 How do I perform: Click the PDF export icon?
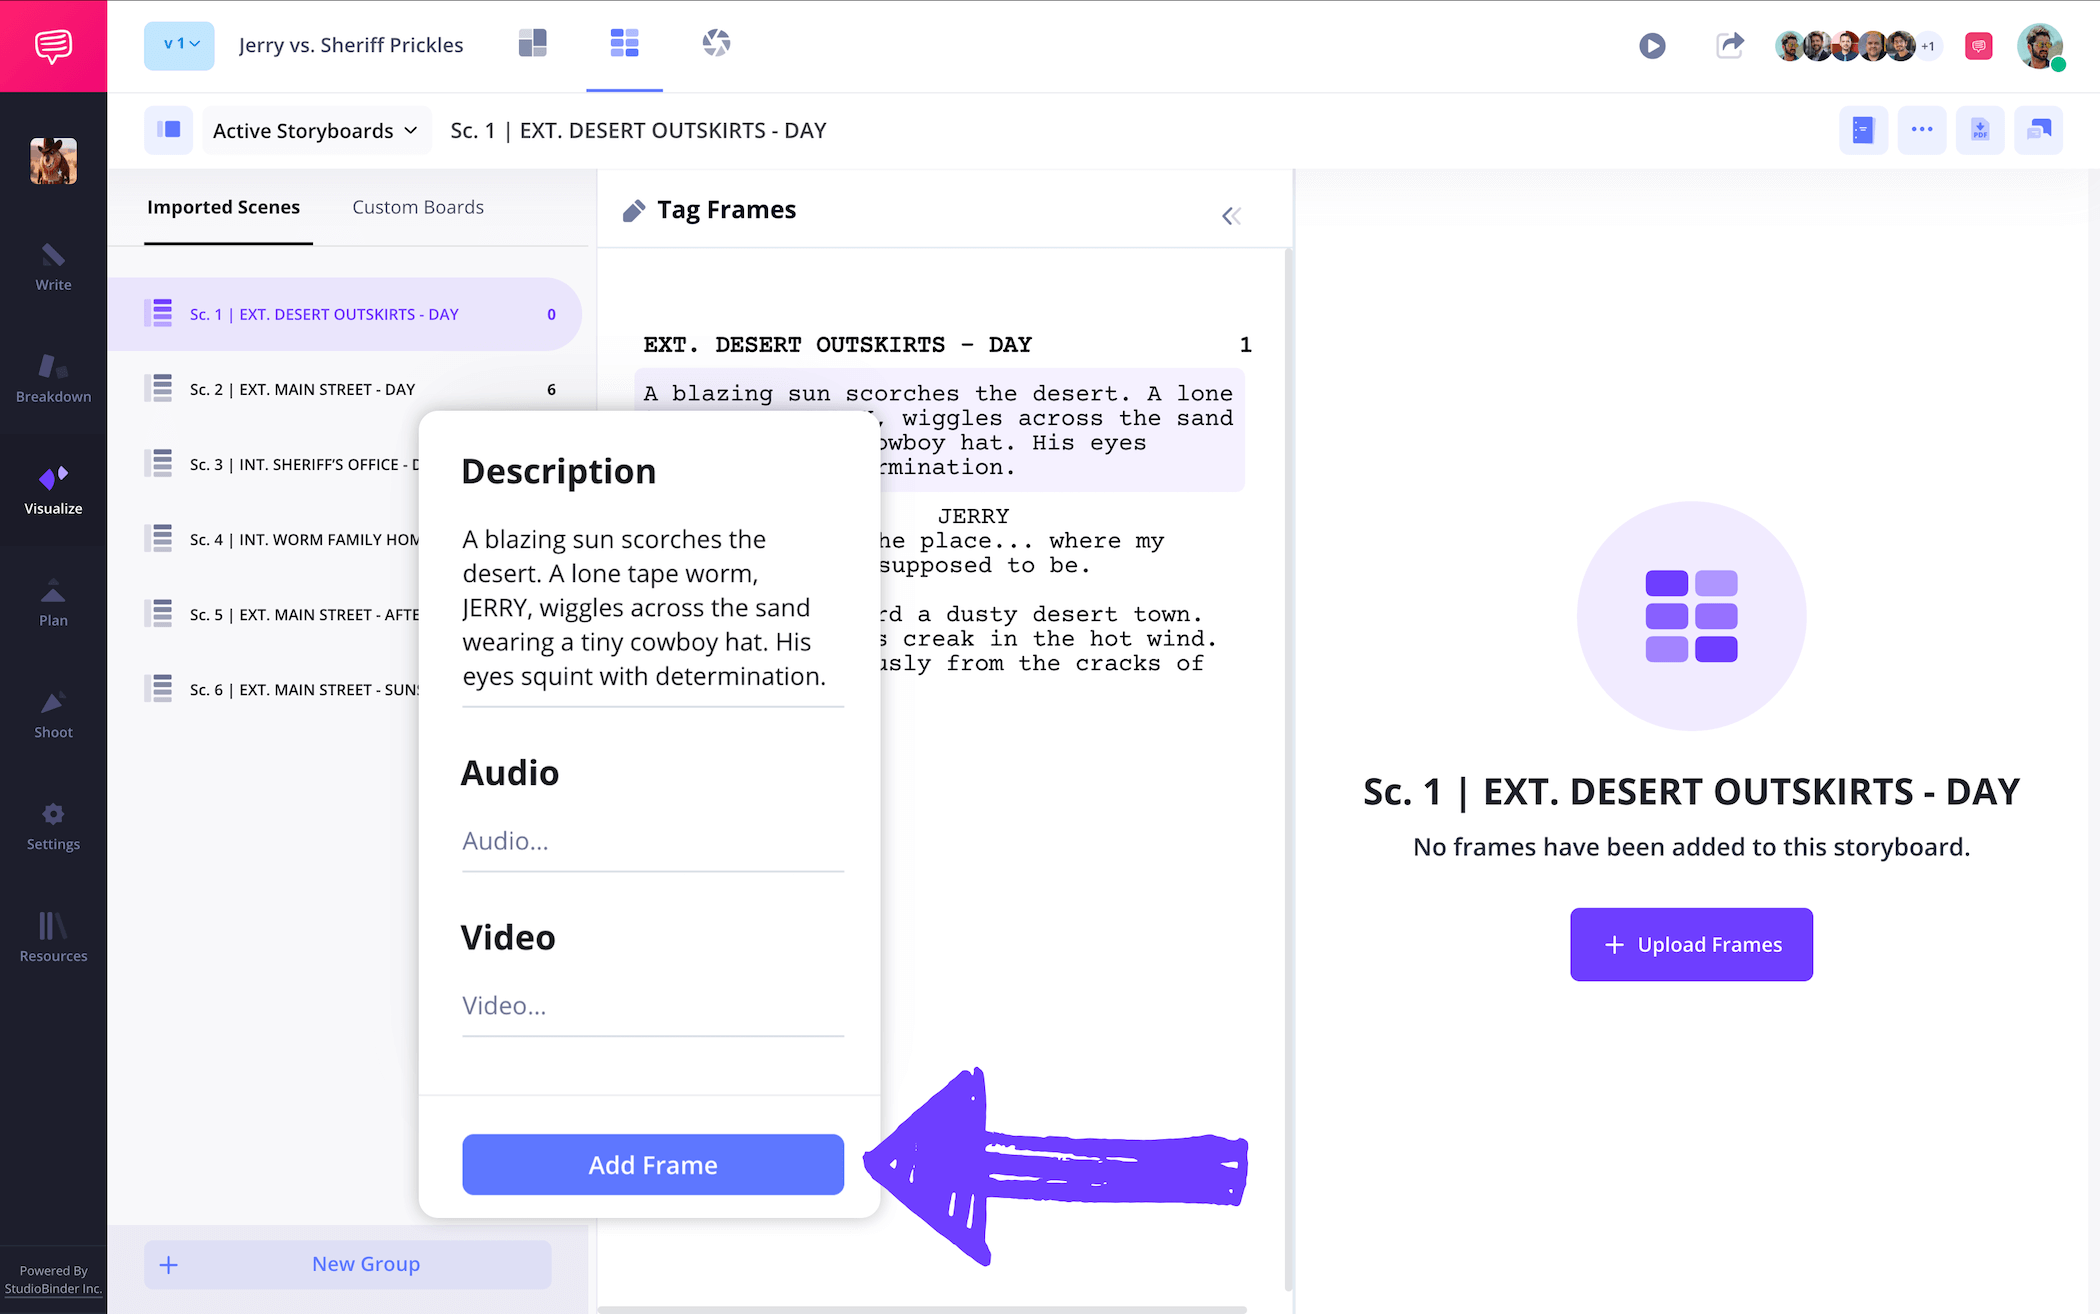pos(1979,130)
